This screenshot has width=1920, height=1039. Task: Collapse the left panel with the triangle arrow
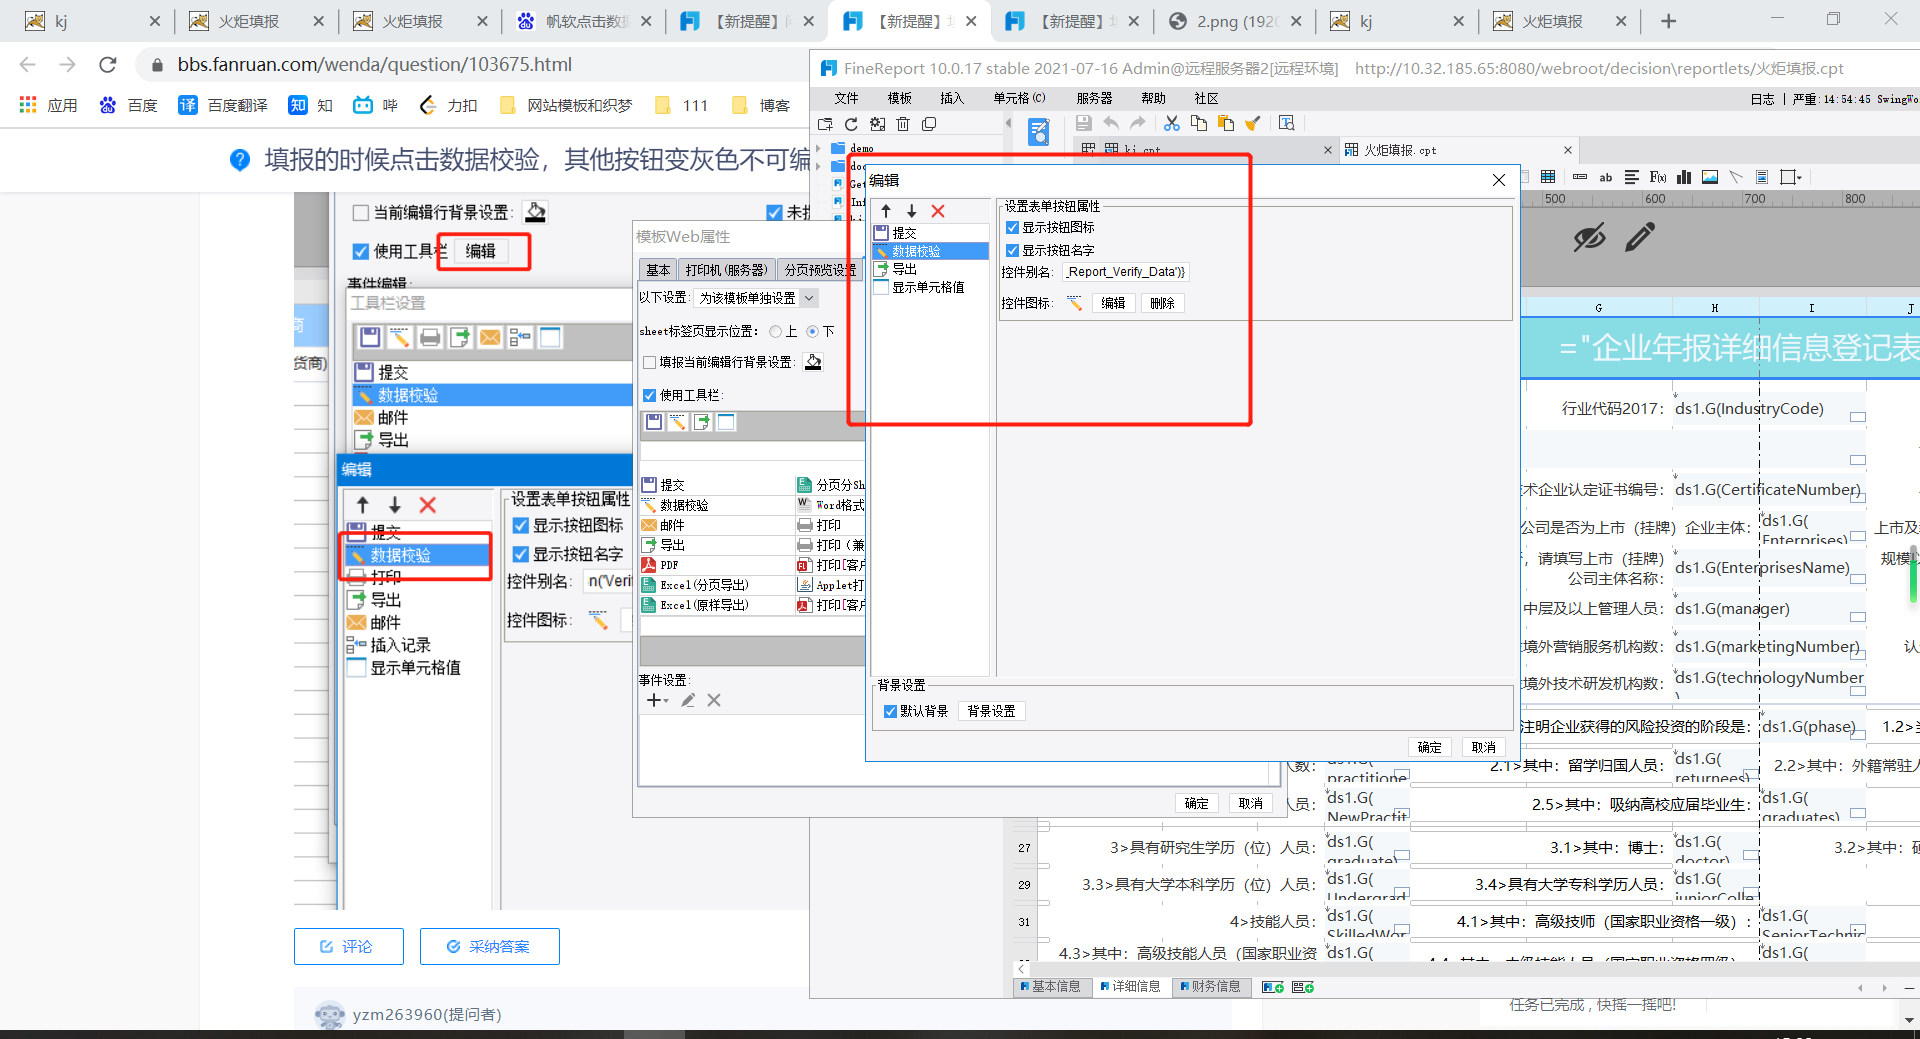[x=1008, y=124]
